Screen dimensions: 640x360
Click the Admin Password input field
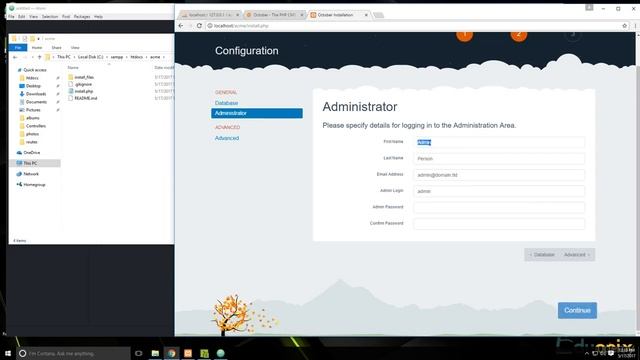499,207
